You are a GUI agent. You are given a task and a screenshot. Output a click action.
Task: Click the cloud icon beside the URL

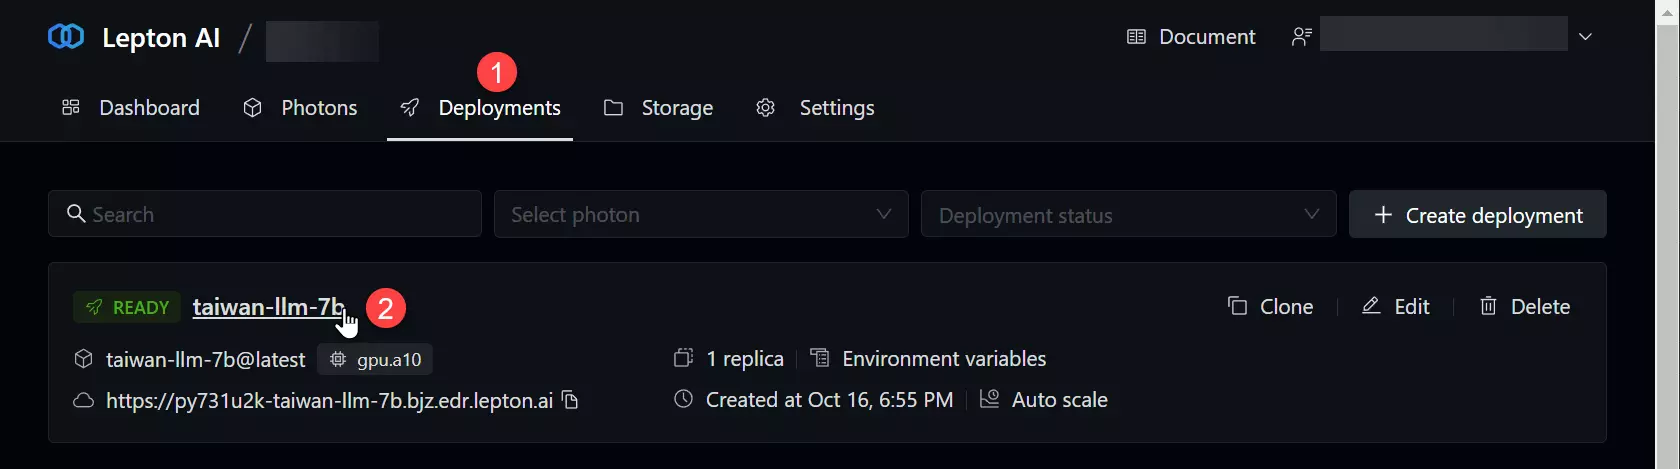84,400
